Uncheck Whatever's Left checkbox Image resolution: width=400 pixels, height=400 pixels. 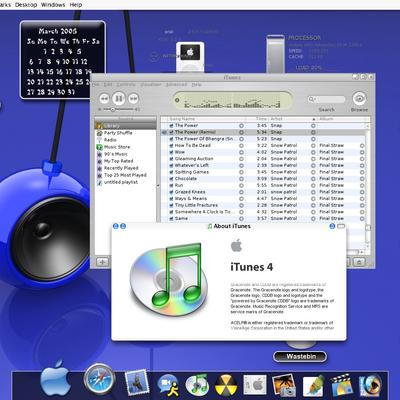coord(171,165)
